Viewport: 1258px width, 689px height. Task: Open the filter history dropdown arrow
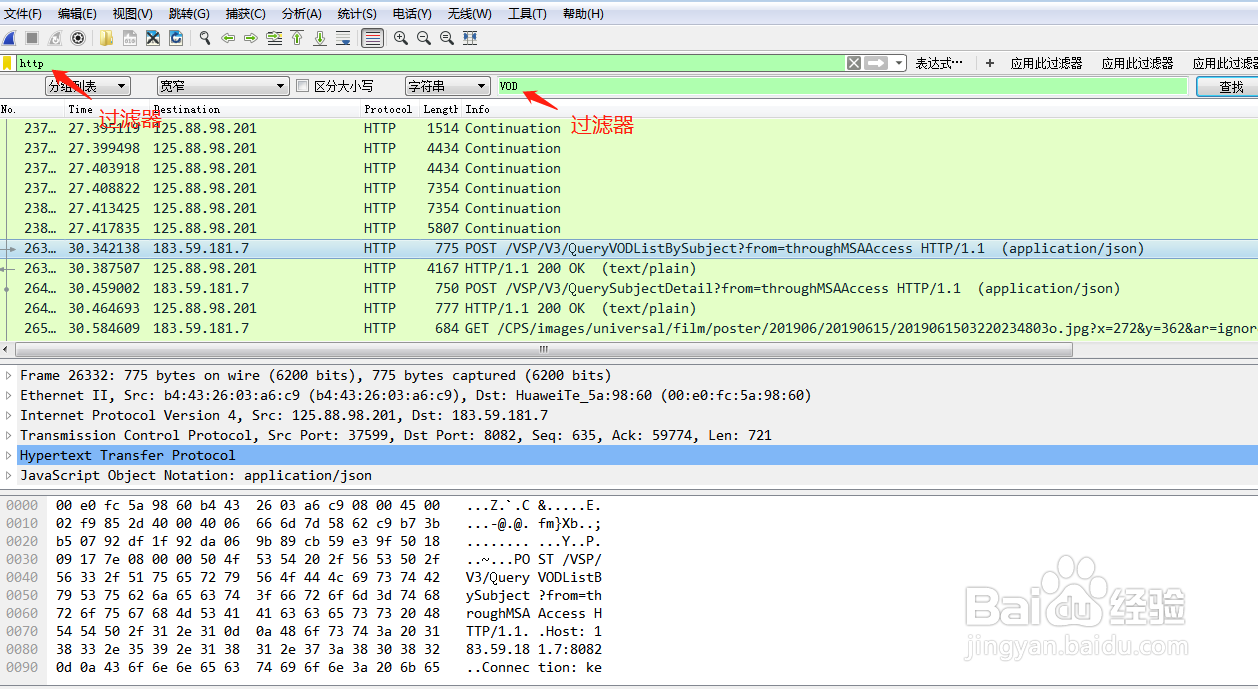pyautogui.click(x=898, y=62)
